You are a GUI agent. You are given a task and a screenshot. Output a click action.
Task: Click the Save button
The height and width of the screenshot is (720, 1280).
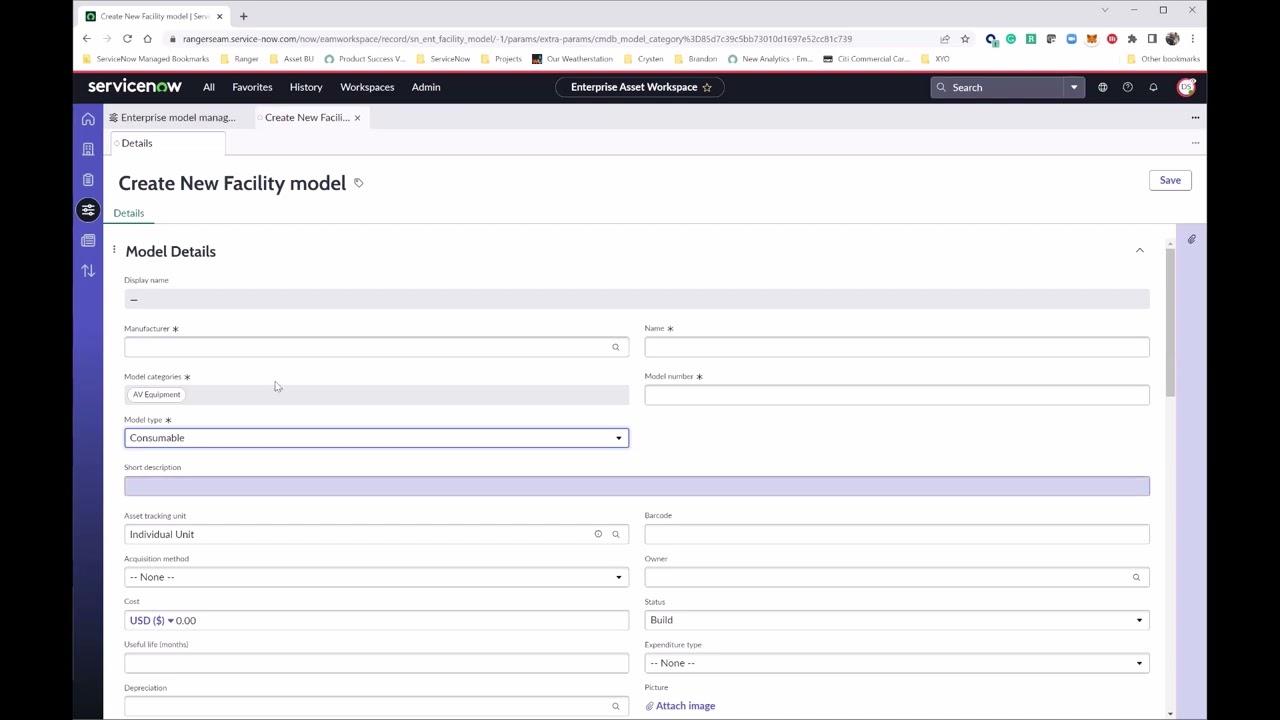[1170, 180]
